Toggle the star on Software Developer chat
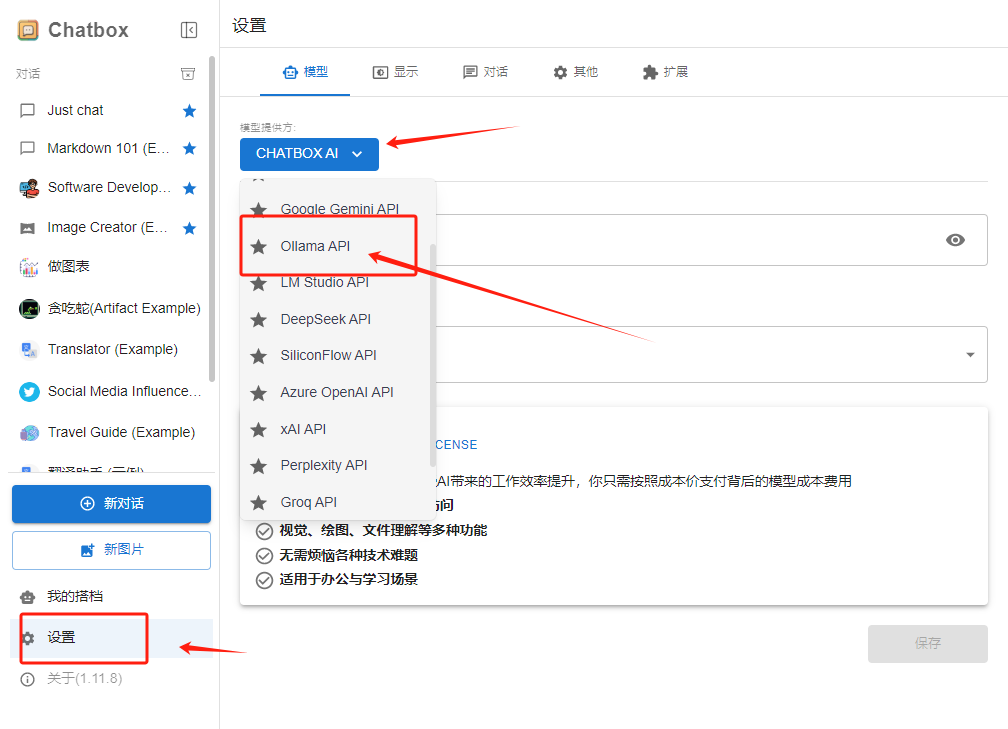The width and height of the screenshot is (1008, 729). tap(189, 188)
